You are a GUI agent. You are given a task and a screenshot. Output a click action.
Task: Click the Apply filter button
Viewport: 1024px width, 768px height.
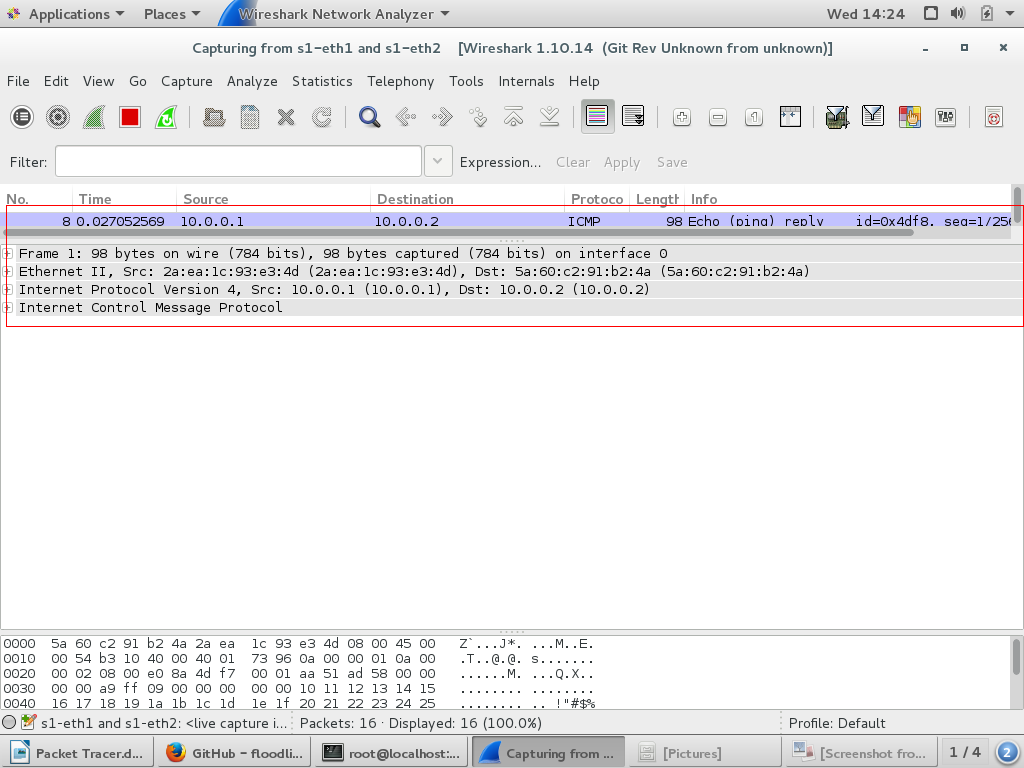pos(622,162)
